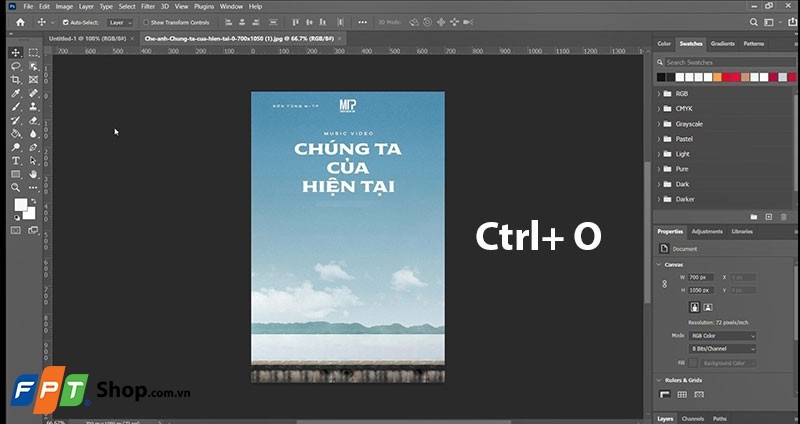
Task: Switch to the Untitled-1 document tab
Action: (87, 39)
